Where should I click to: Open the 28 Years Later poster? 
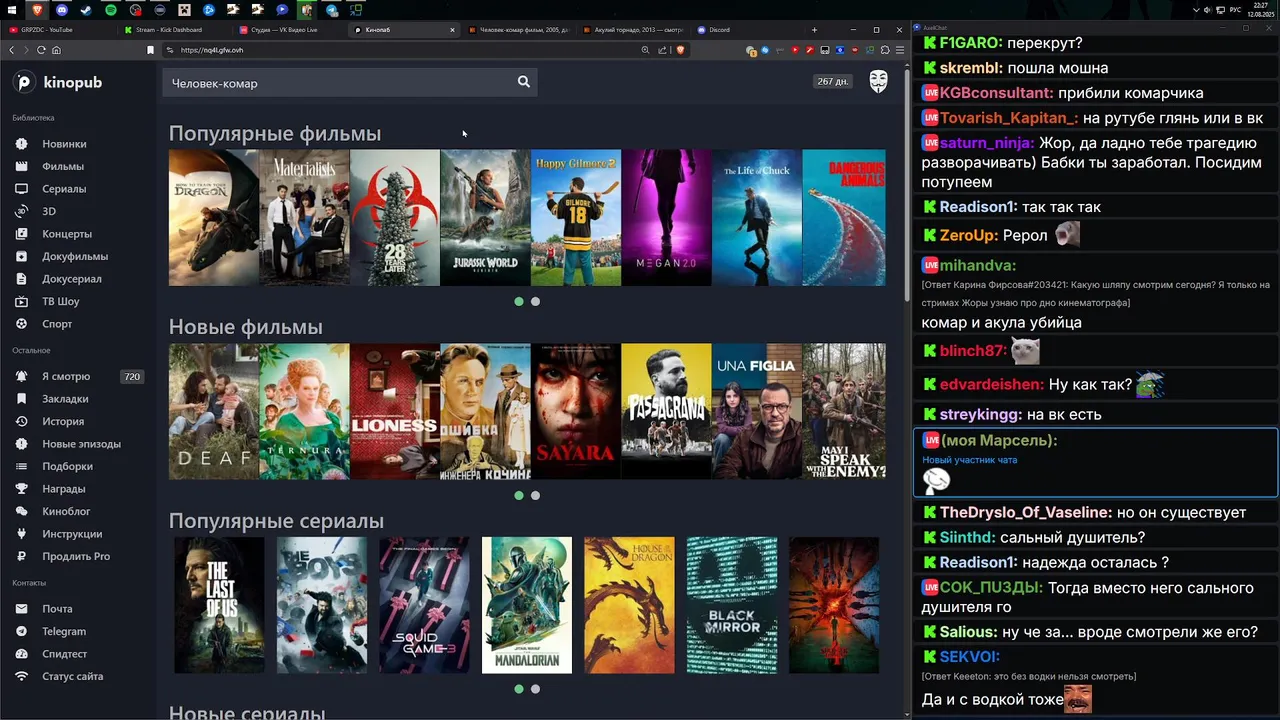tap(395, 217)
